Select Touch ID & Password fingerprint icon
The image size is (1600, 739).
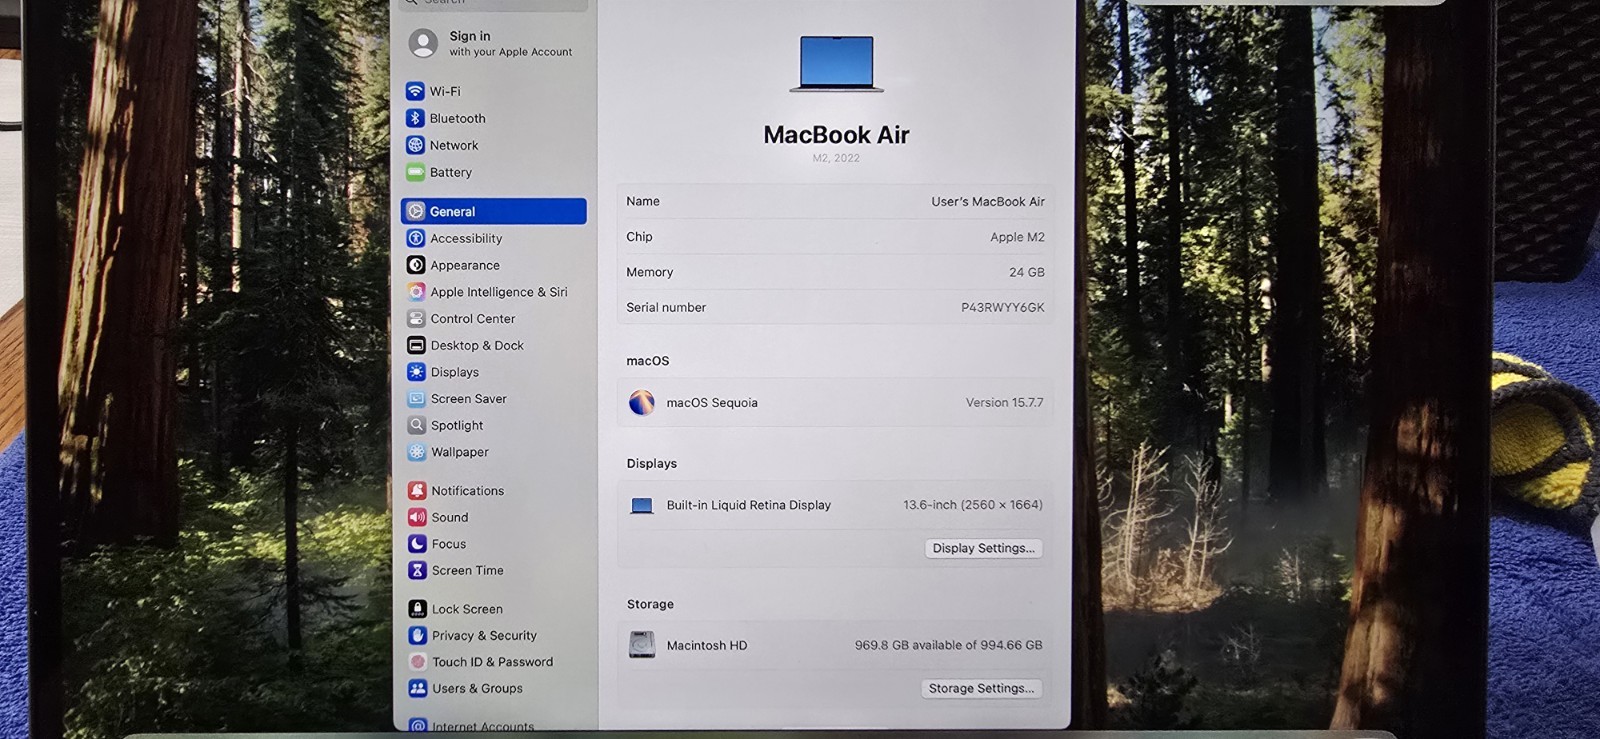coord(418,662)
